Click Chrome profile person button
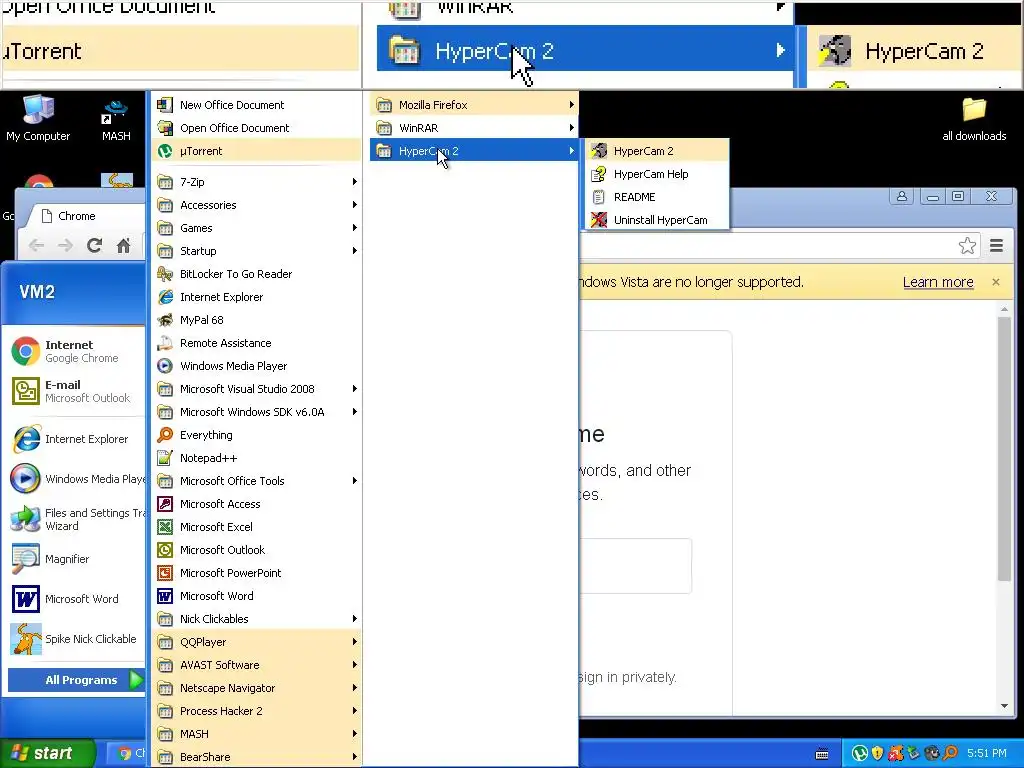 (902, 196)
